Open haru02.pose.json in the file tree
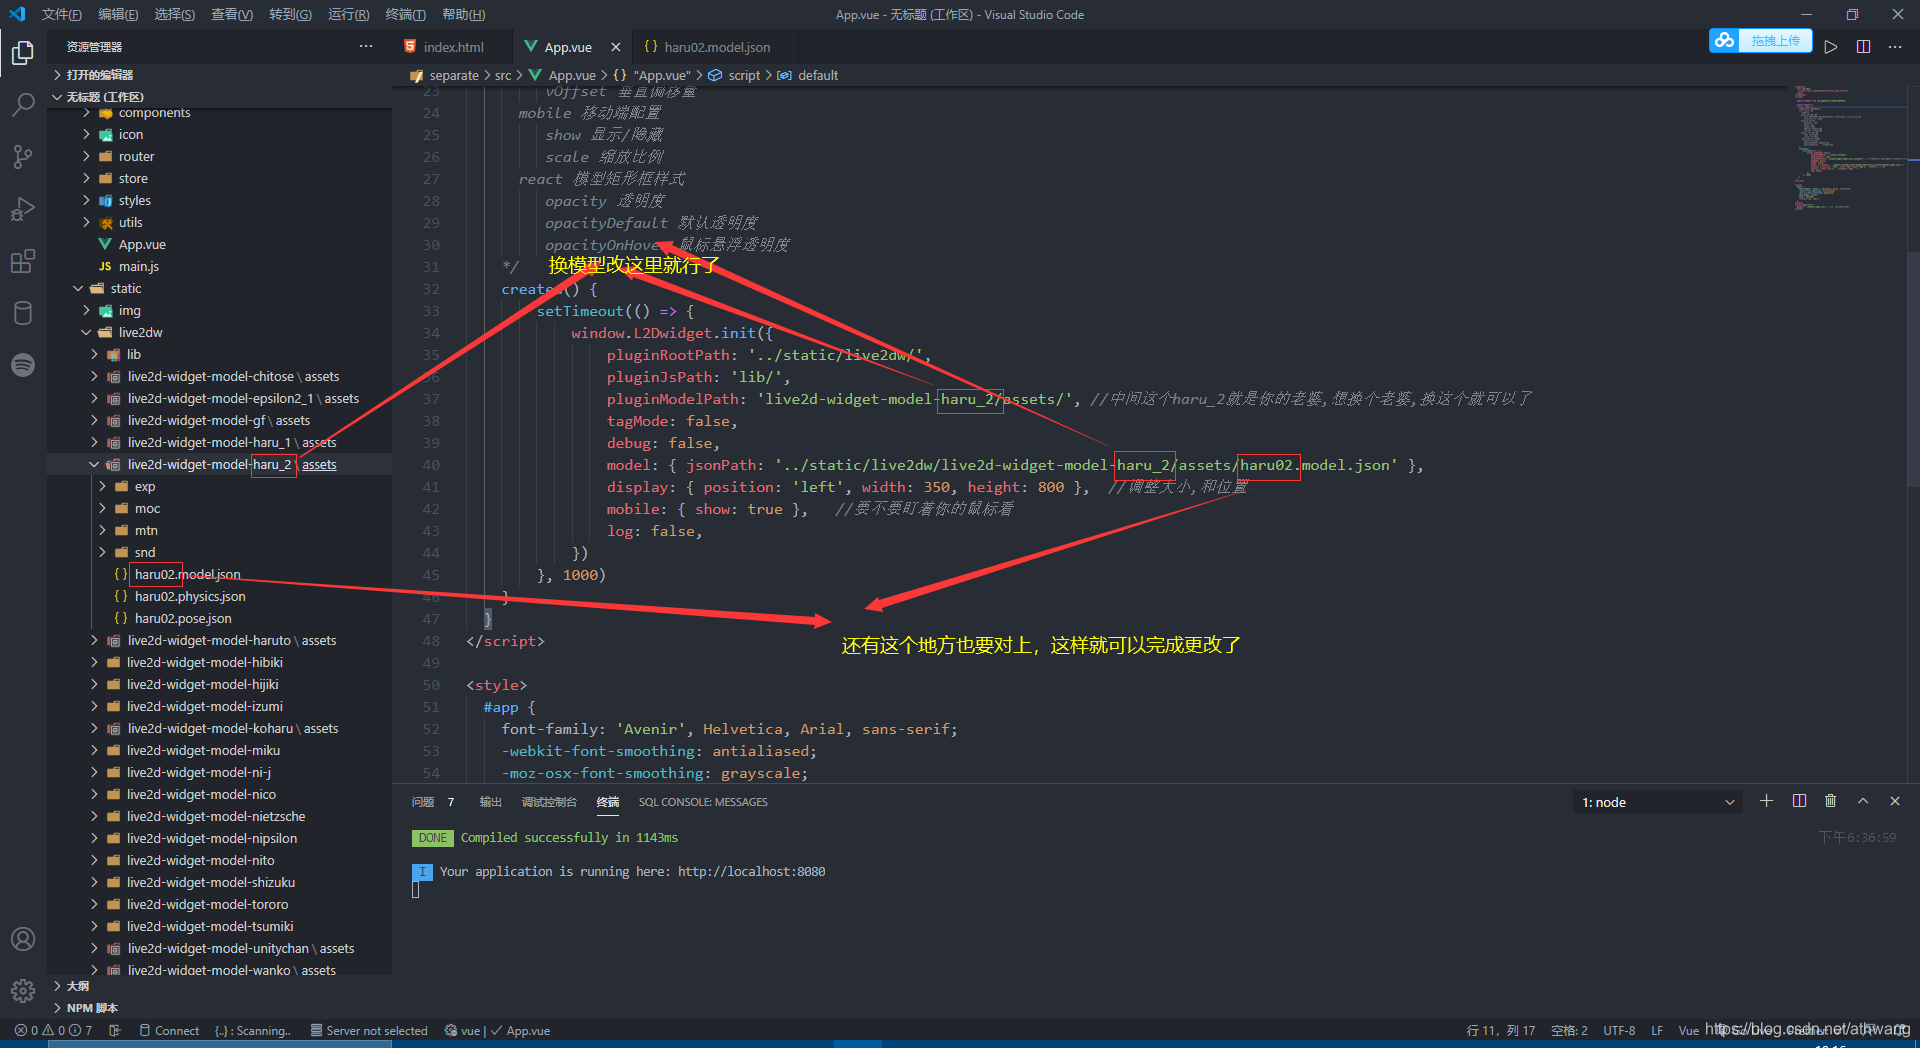The image size is (1920, 1048). 183,618
